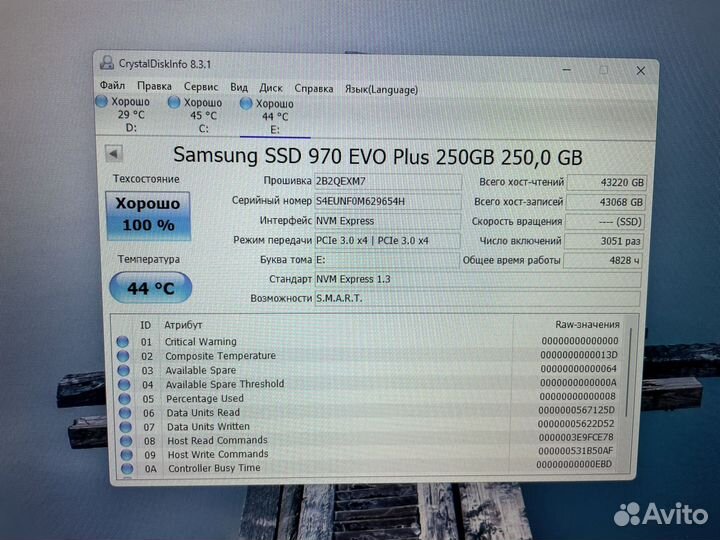Viewport: 720px width, 540px height.
Task: Open the Сервис menu
Action: (x=201, y=87)
